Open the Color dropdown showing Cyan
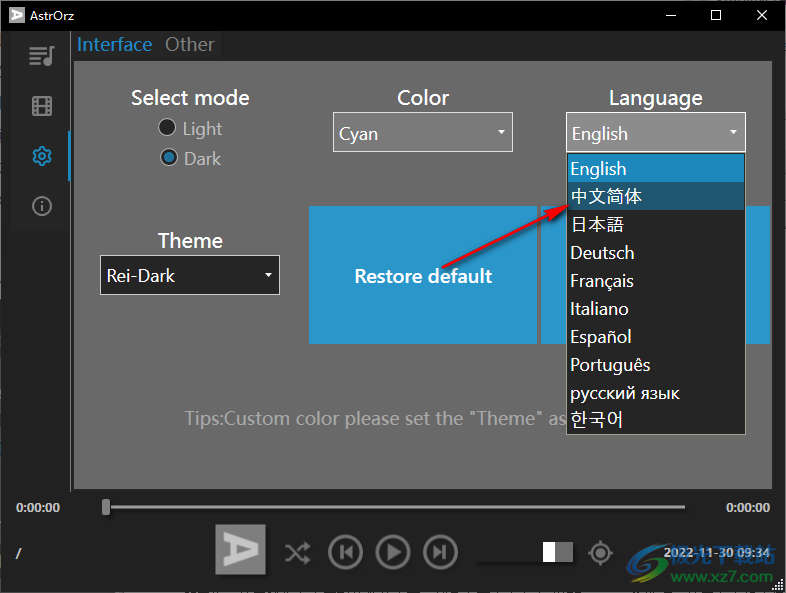This screenshot has height=593, width=786. 423,132
